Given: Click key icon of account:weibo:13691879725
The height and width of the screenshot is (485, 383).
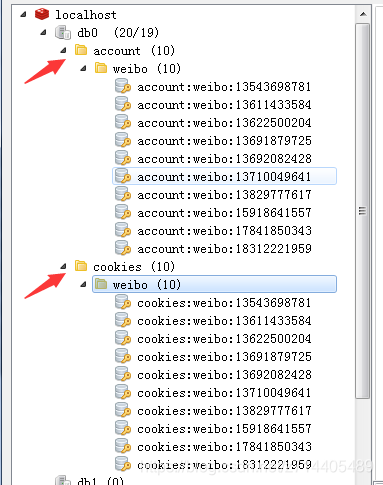Looking at the screenshot, I should pos(123,140).
